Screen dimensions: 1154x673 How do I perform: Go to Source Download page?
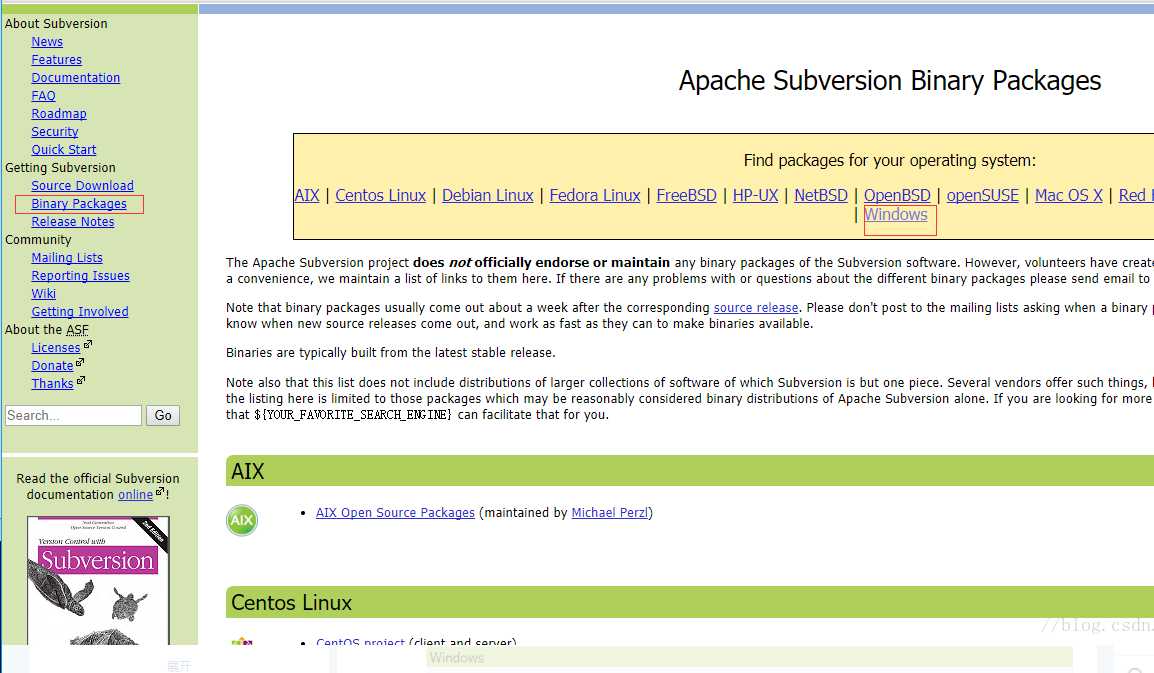point(82,186)
